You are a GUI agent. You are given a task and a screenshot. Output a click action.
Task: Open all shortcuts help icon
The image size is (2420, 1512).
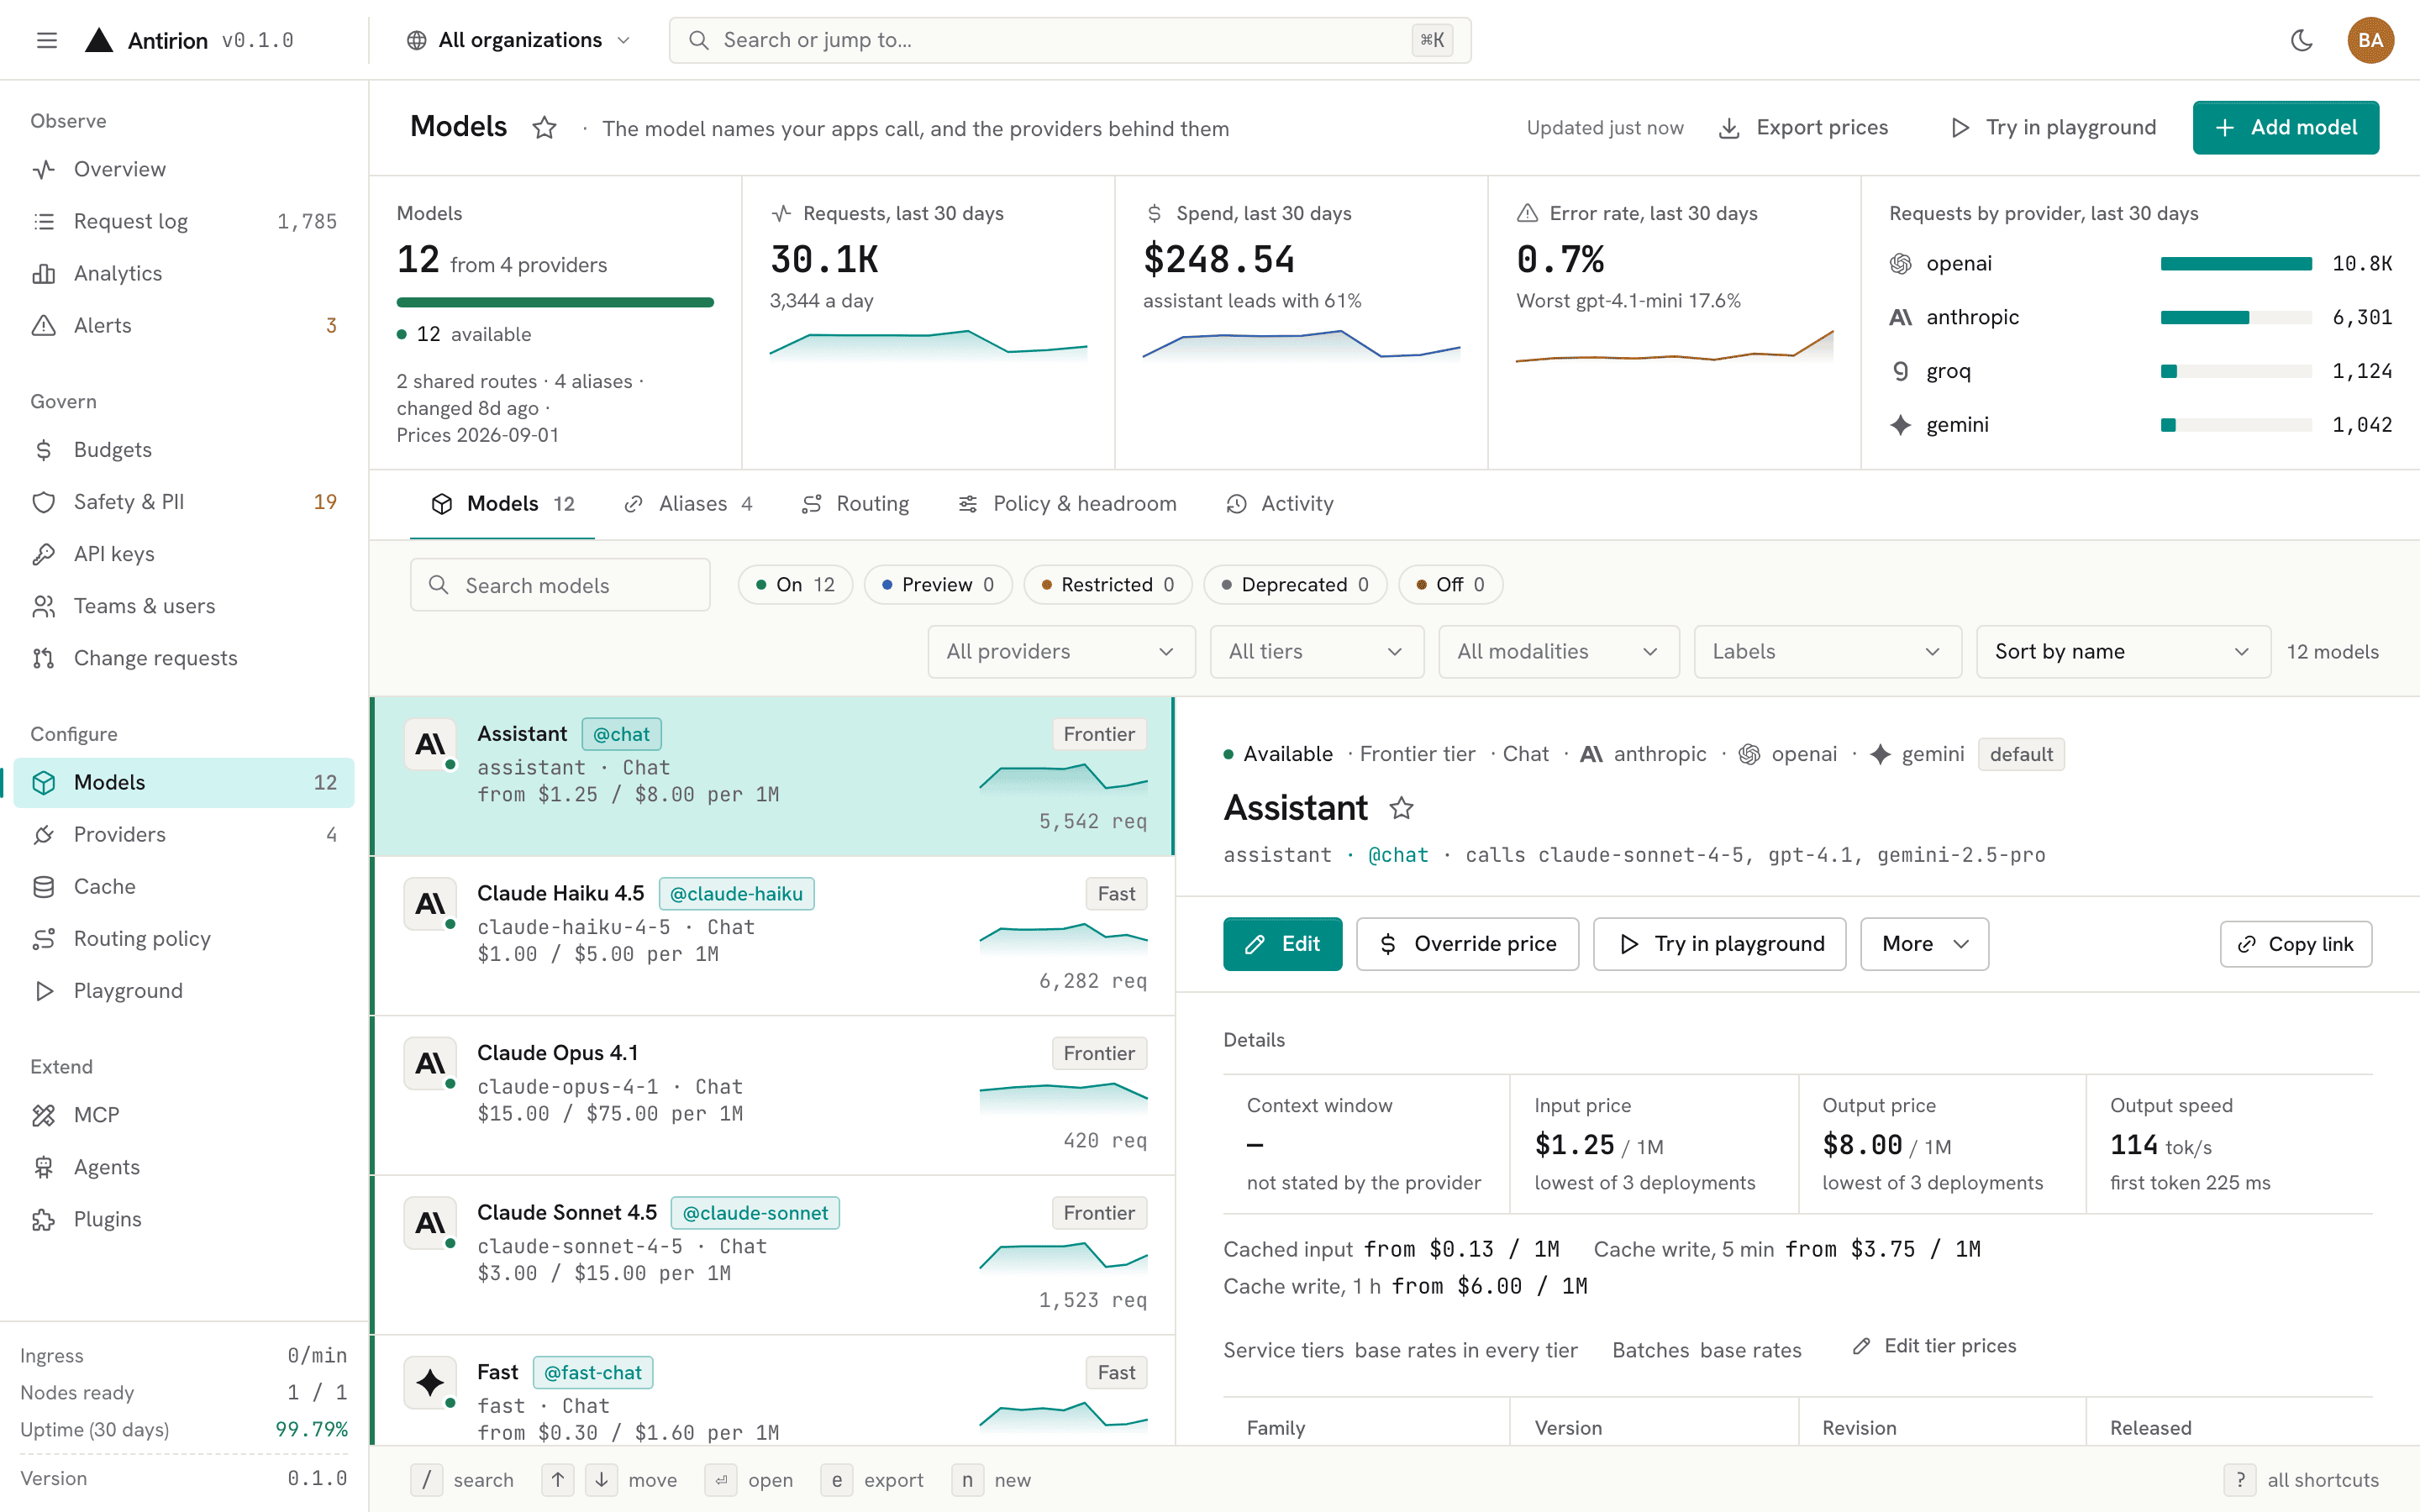(x=2240, y=1480)
